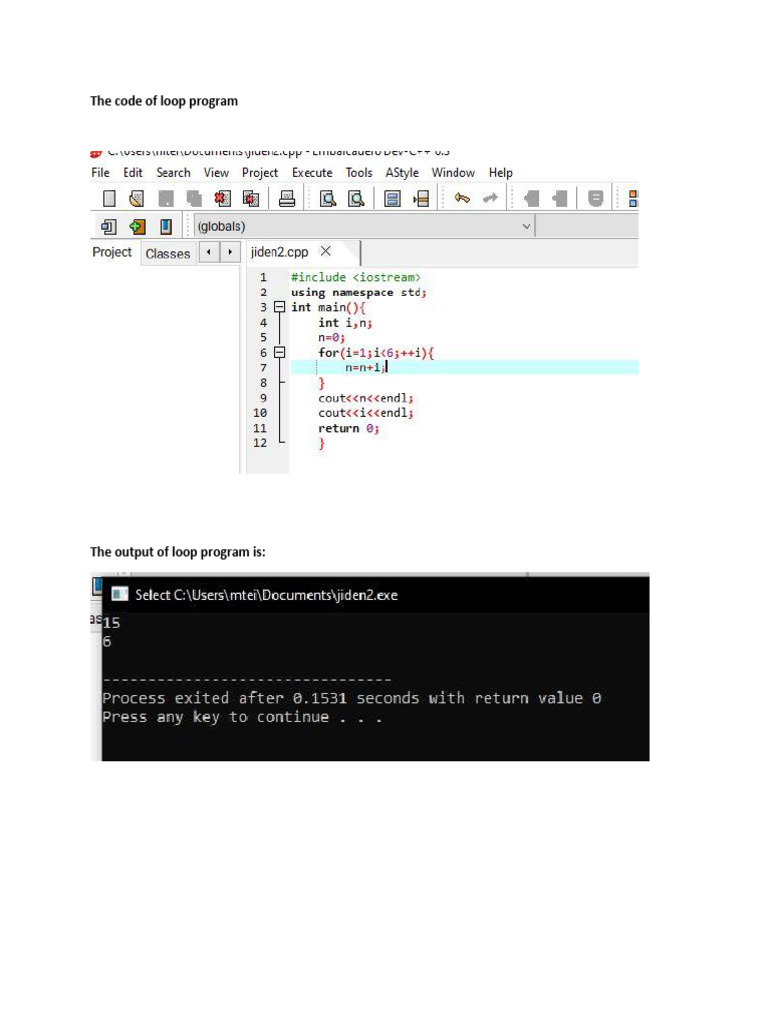This screenshot has width=768, height=1024.
Task: Click the greyed Redo arrow icon
Action: [x=490, y=198]
